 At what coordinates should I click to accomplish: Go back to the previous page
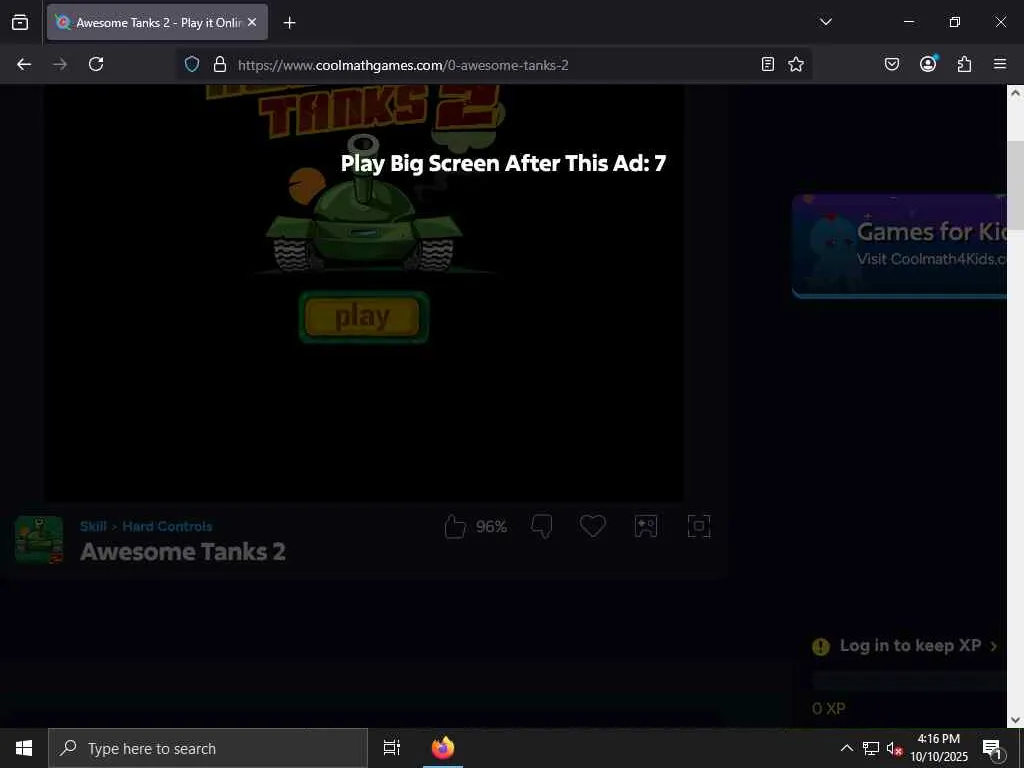point(24,64)
